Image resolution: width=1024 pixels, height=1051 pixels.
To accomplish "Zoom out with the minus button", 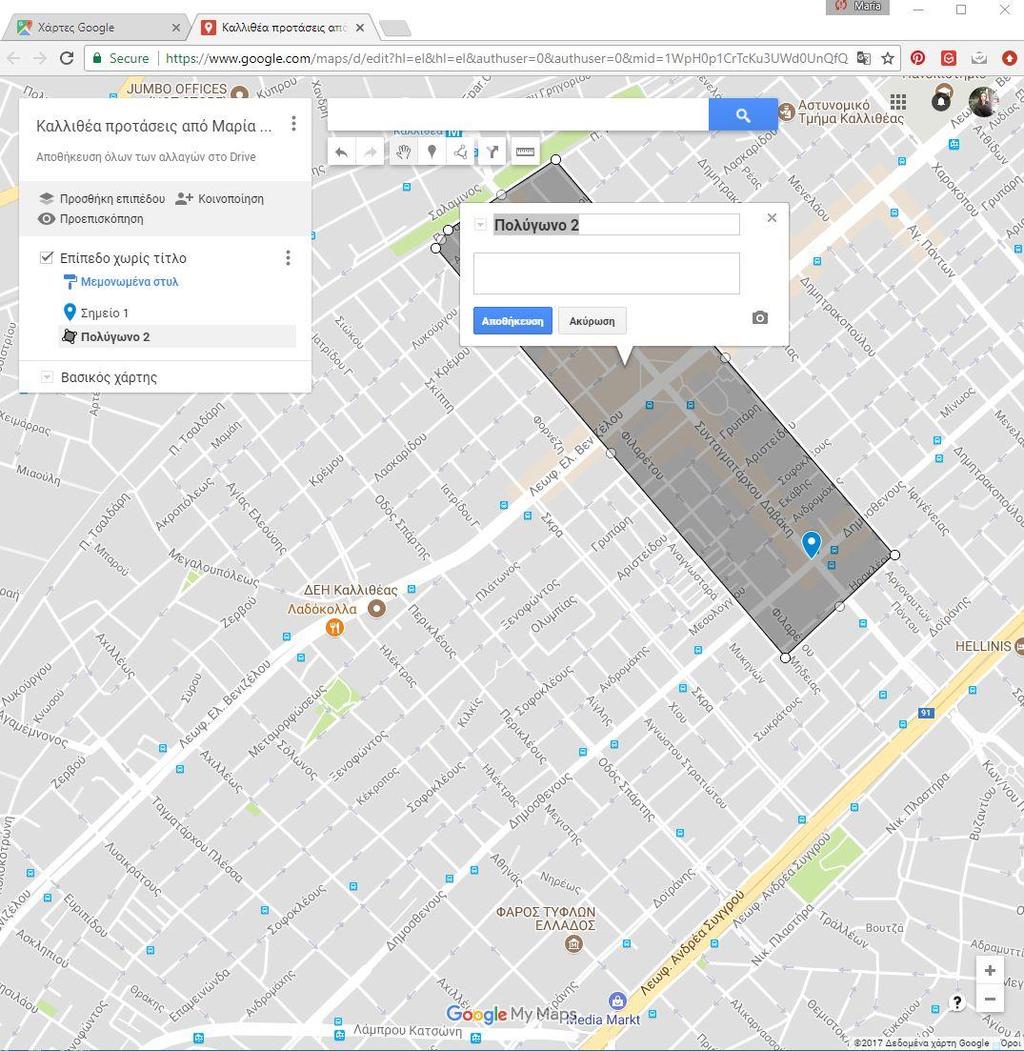I will pyautogui.click(x=990, y=999).
